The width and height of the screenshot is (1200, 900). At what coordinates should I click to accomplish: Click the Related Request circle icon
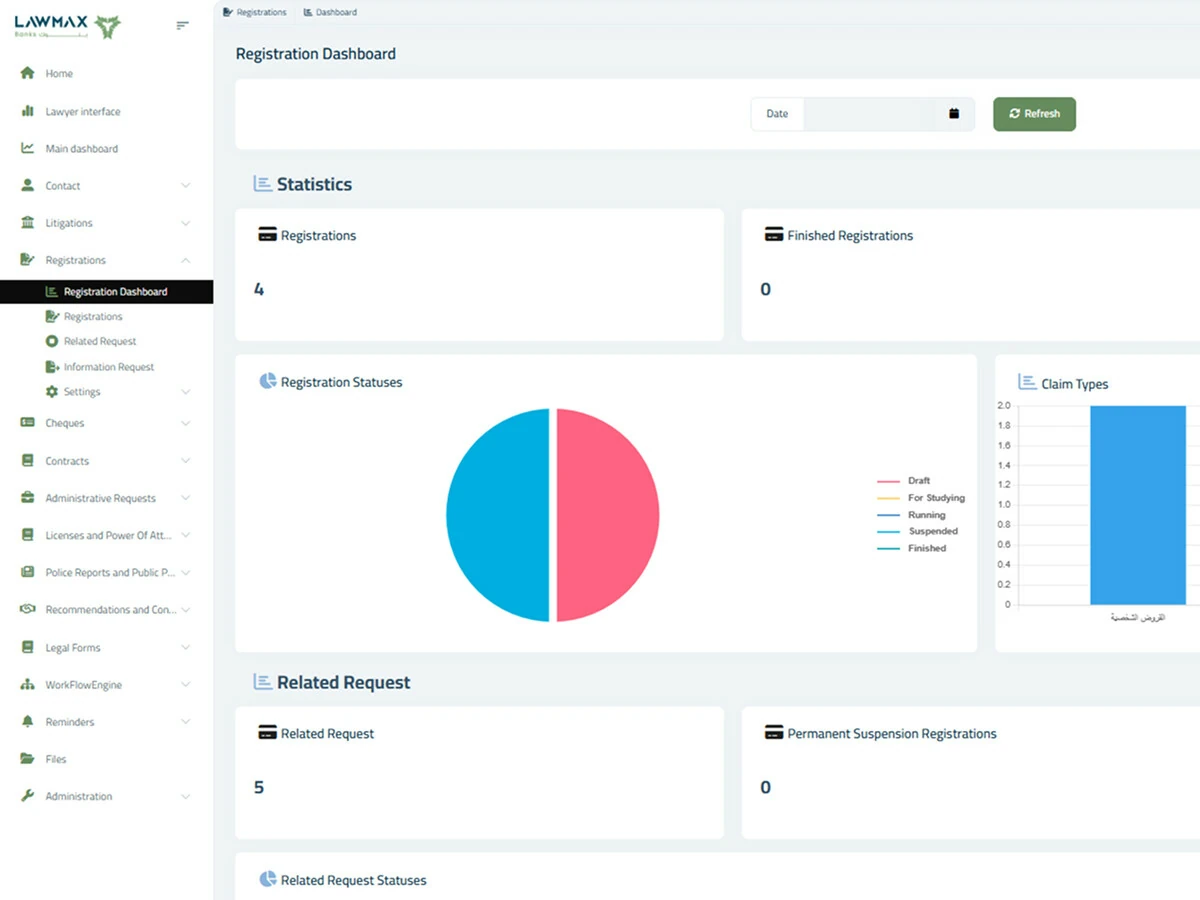click(x=52, y=341)
